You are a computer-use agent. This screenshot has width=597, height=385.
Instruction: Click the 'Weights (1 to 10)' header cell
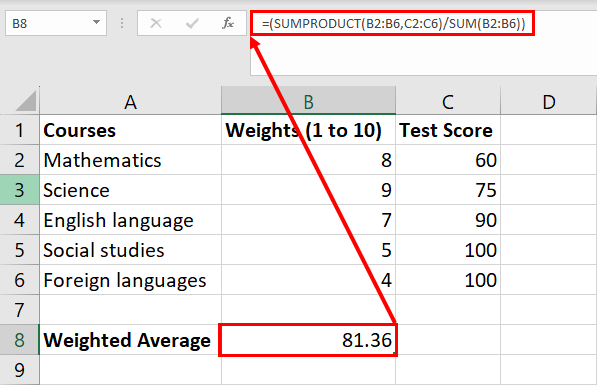coord(308,130)
